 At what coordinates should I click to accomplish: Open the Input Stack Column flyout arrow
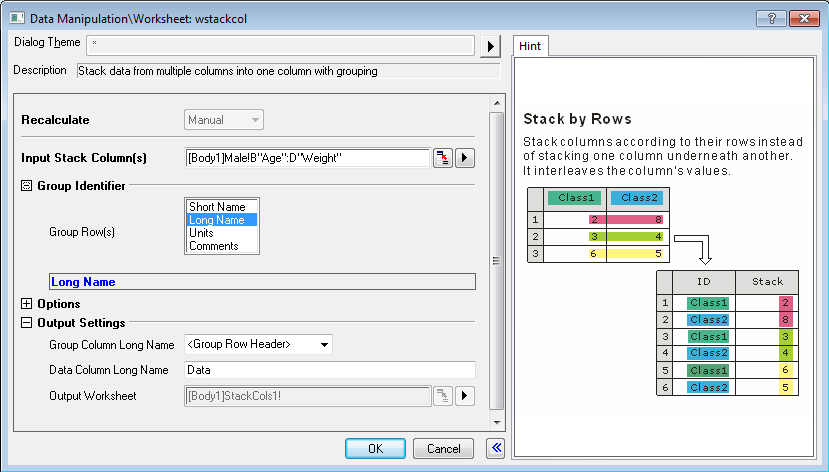[x=465, y=158]
